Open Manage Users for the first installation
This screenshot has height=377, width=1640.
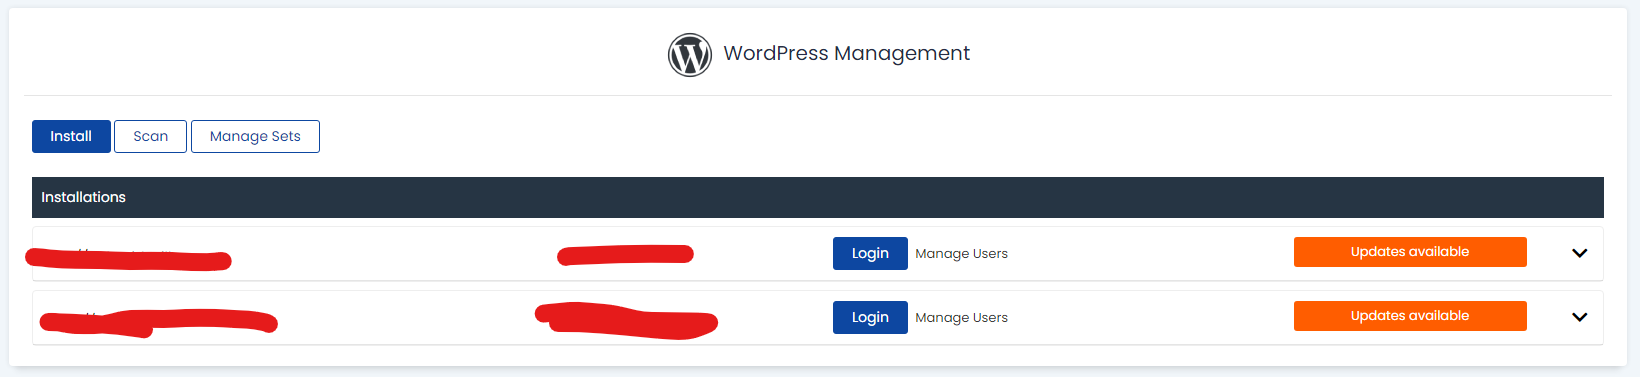961,254
